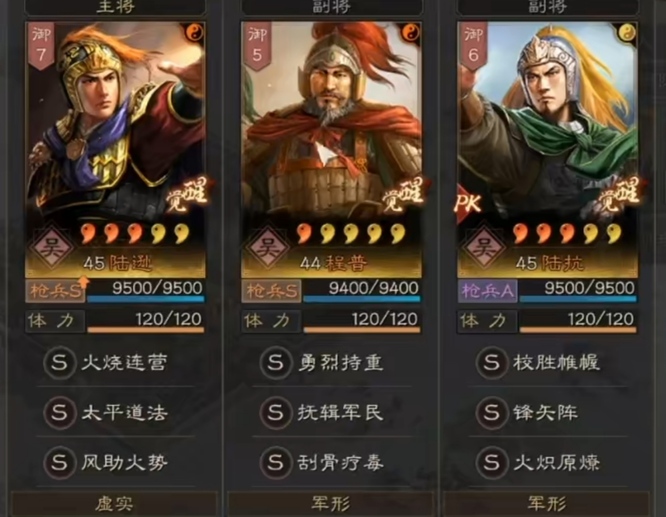Screen dimensions: 666x517
Task: Click the yin-yang icon on 程普's card
Action: point(411,33)
